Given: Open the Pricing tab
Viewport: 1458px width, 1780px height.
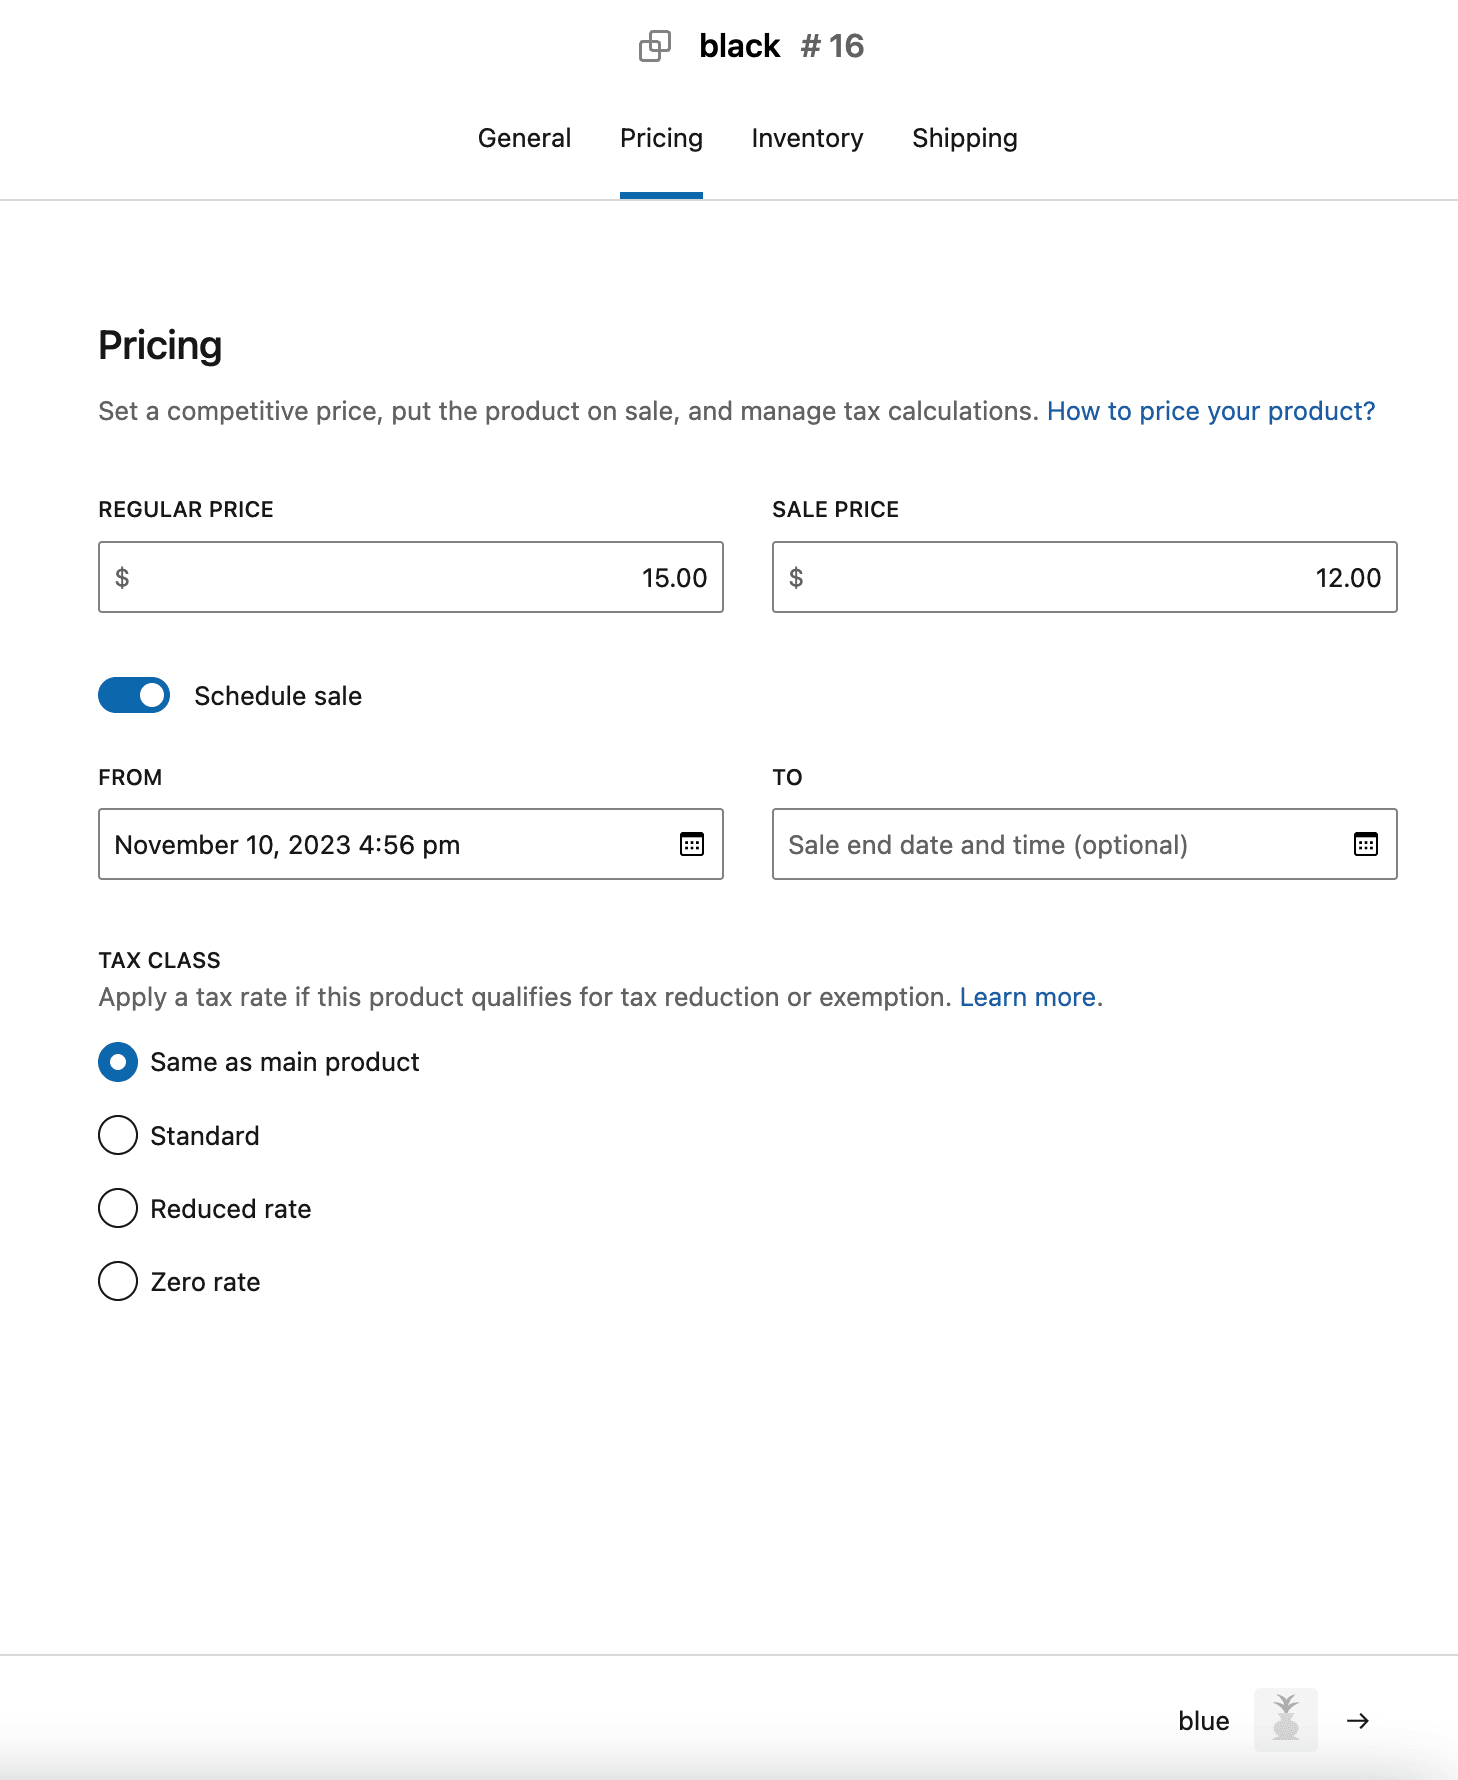Looking at the screenshot, I should (x=661, y=138).
